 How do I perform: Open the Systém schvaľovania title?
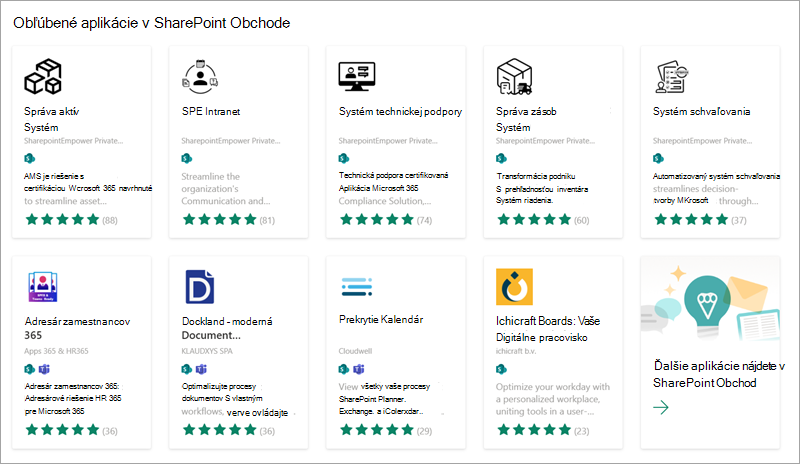702,111
